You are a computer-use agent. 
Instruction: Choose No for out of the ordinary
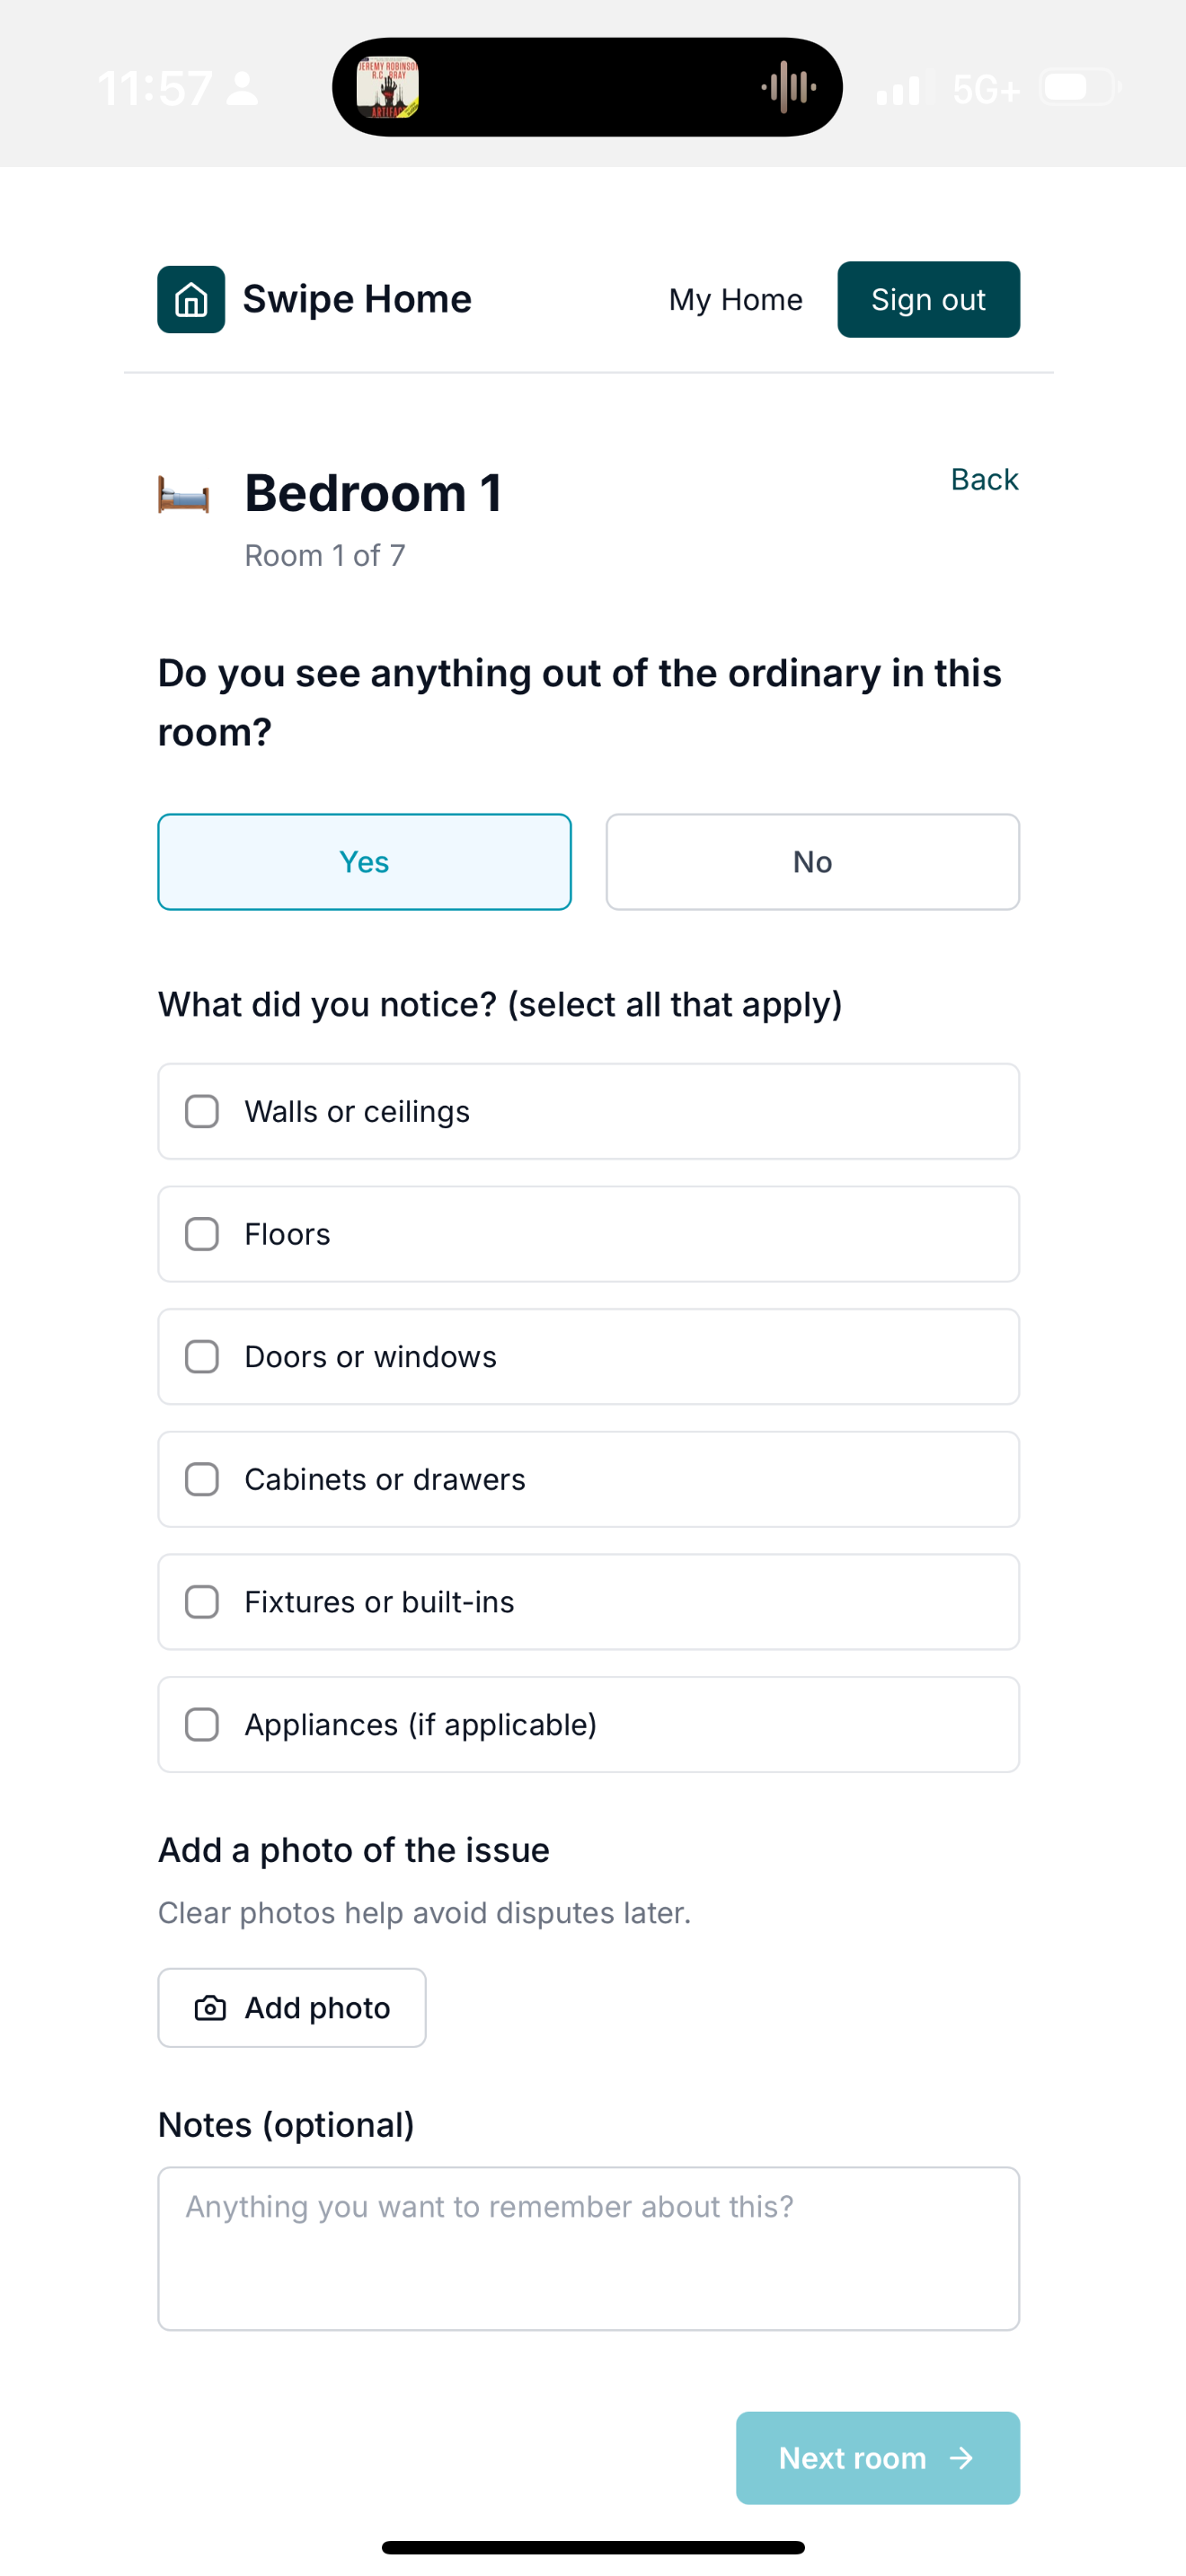[x=812, y=862]
